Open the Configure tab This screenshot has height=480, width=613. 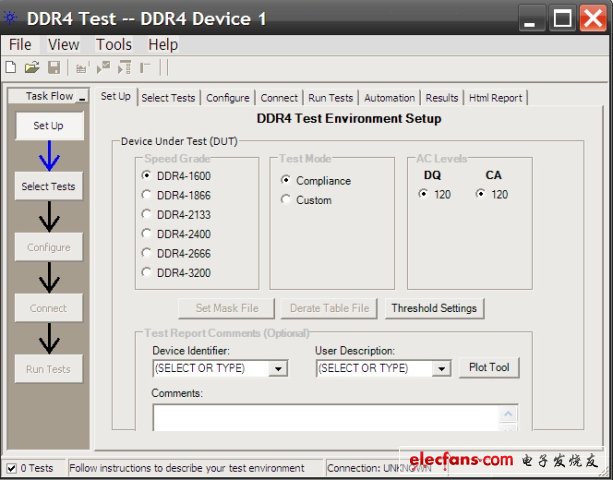(x=227, y=98)
